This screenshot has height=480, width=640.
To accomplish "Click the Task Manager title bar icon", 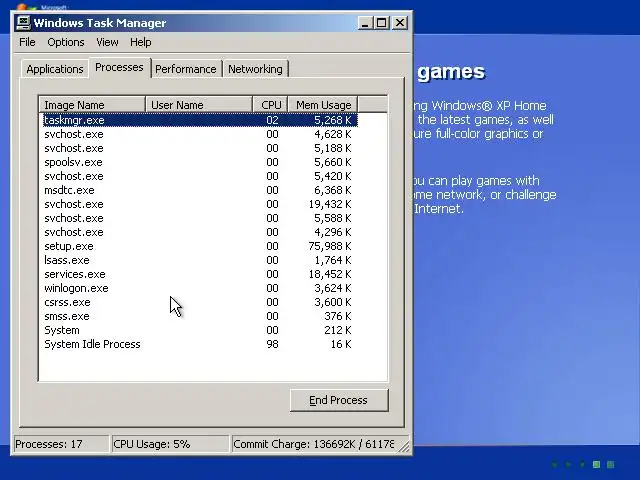I will tap(23, 23).
